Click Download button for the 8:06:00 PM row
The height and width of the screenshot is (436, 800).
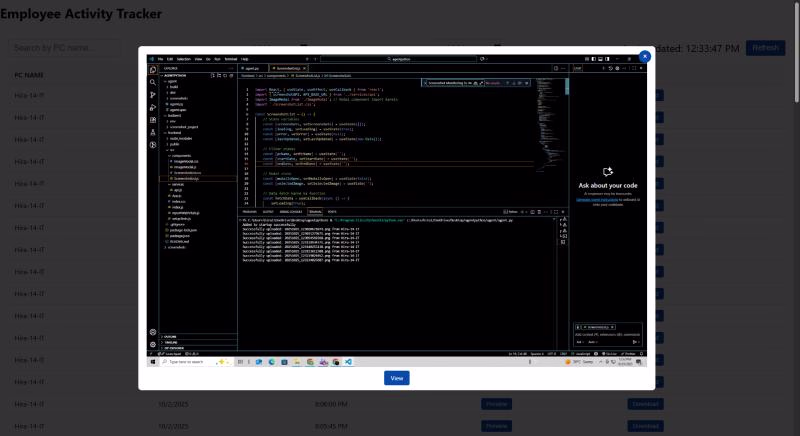click(645, 404)
